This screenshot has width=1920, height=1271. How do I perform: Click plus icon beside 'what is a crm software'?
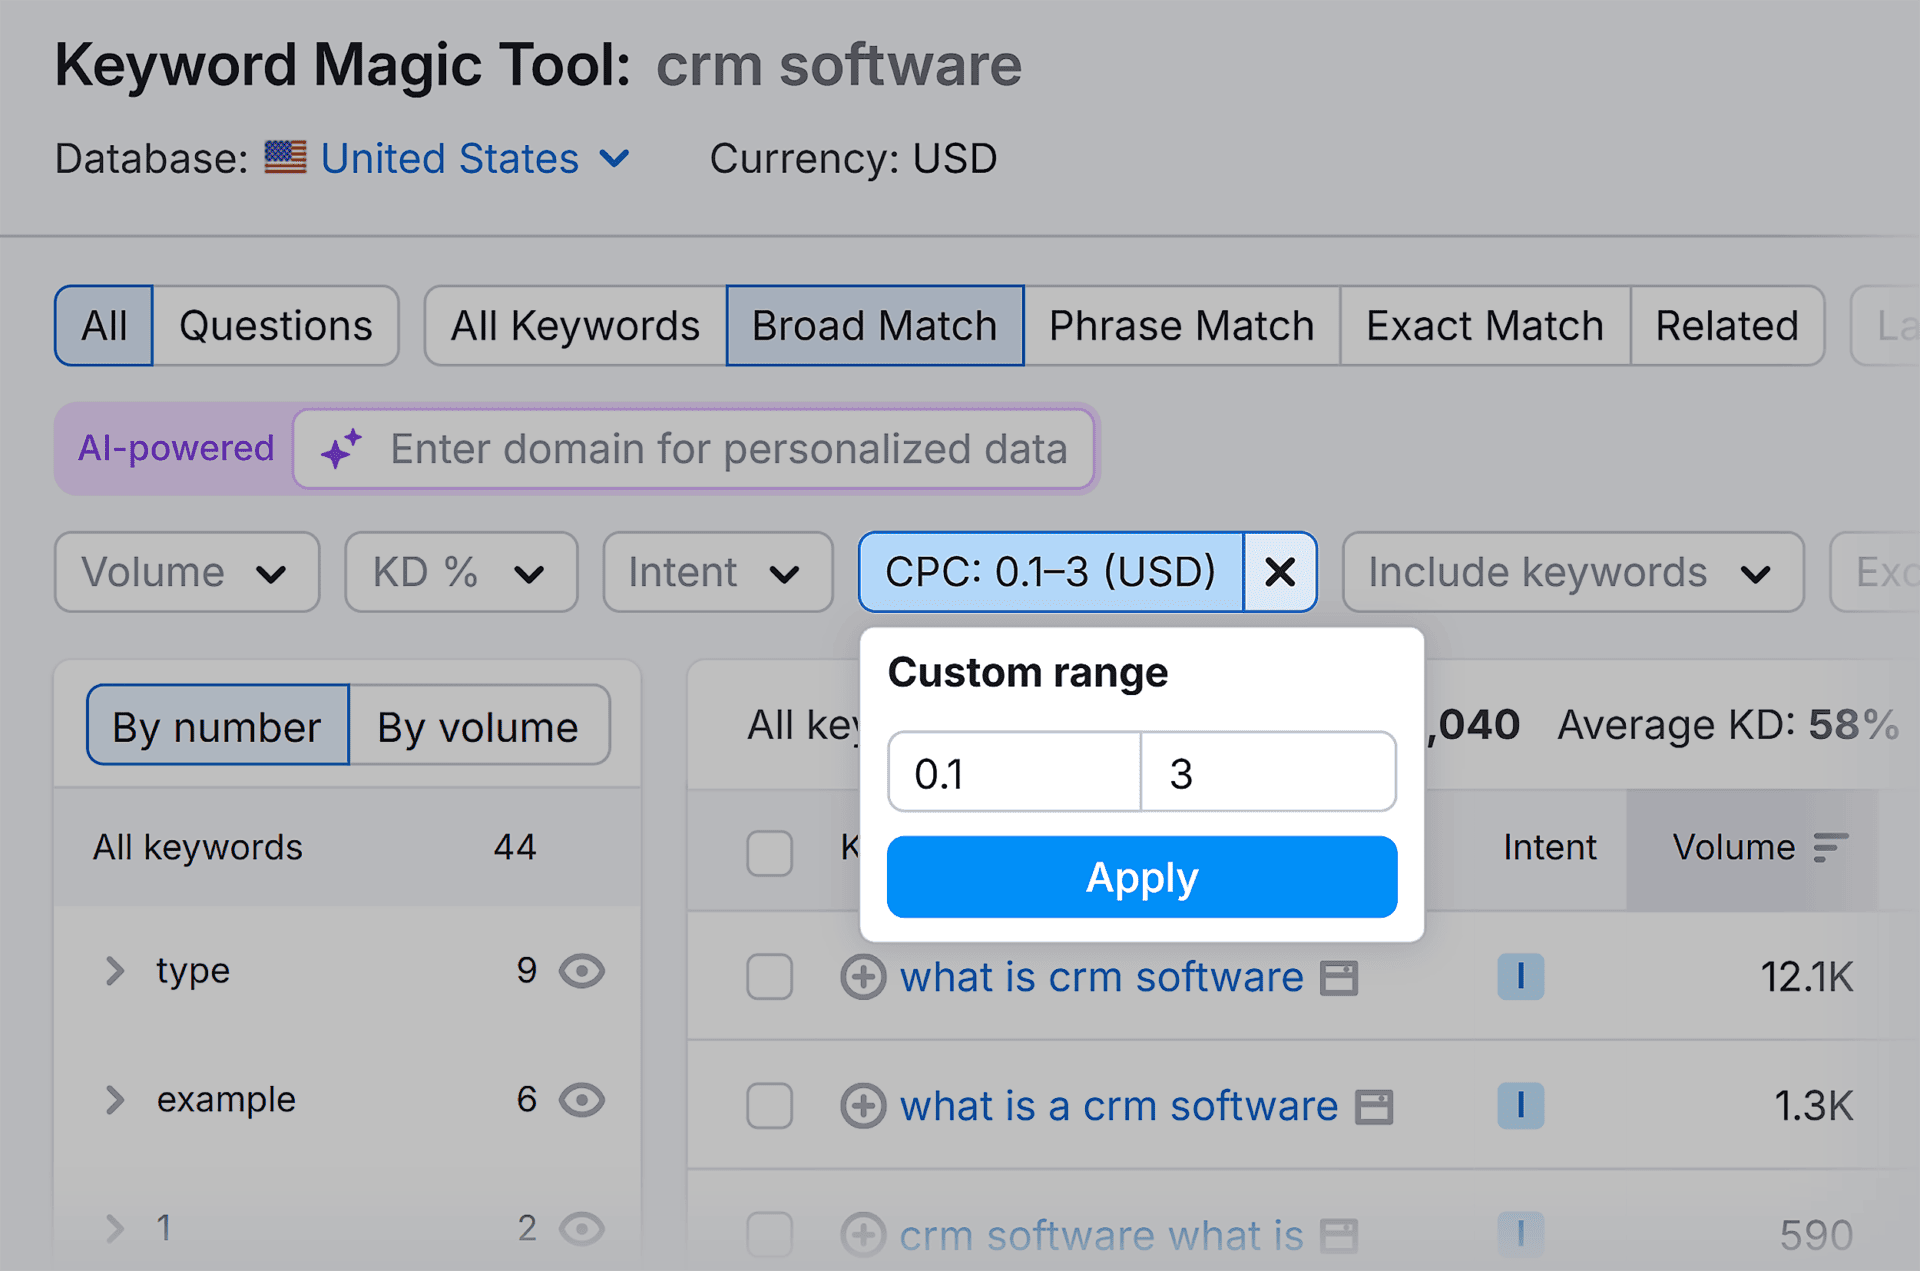coord(862,1106)
